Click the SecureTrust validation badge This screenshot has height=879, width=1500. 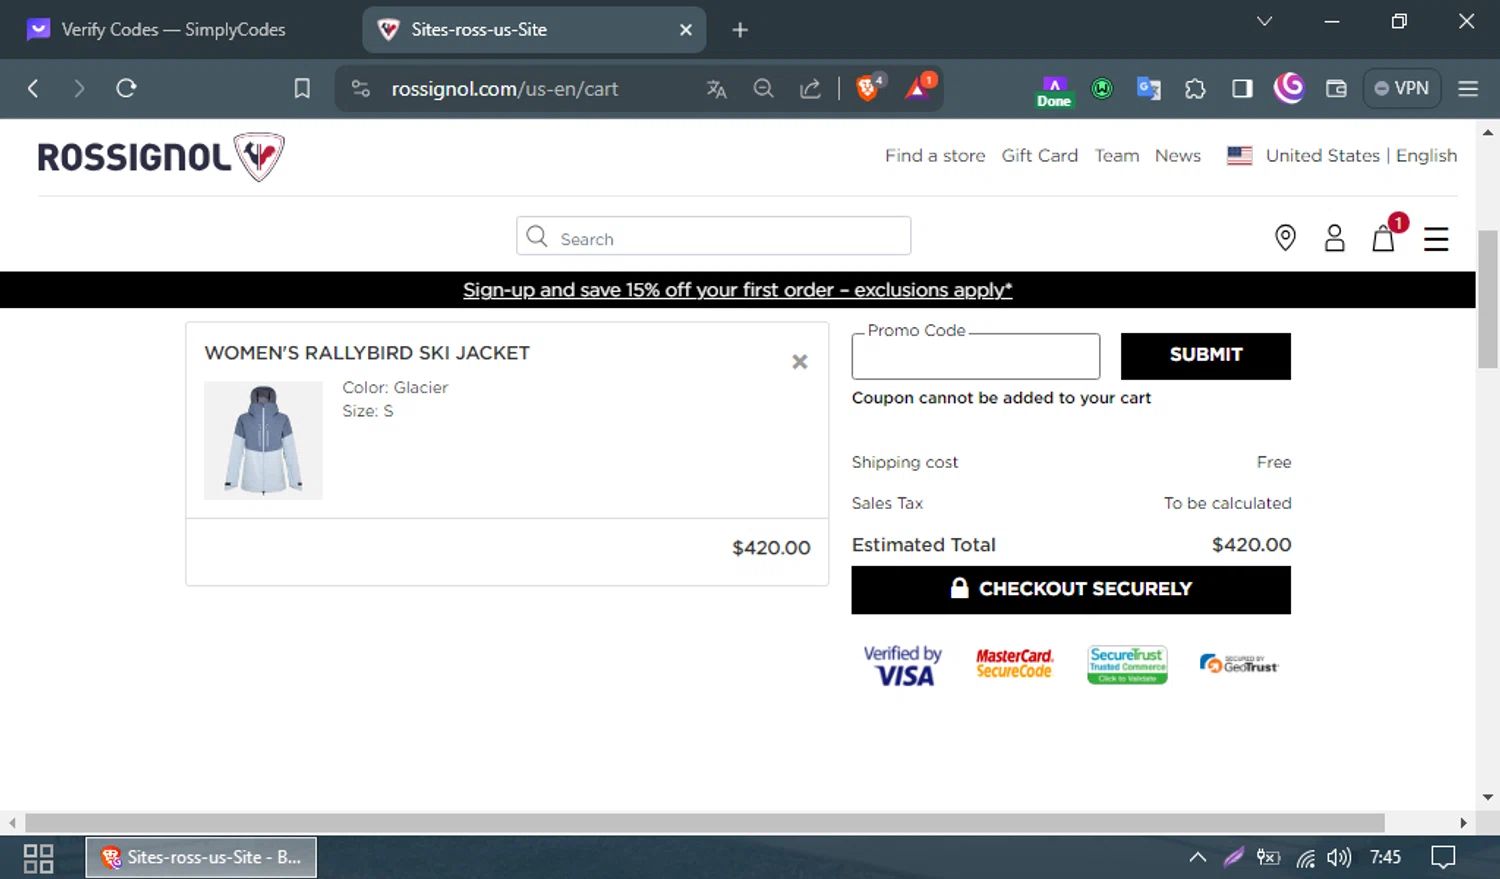coord(1127,665)
